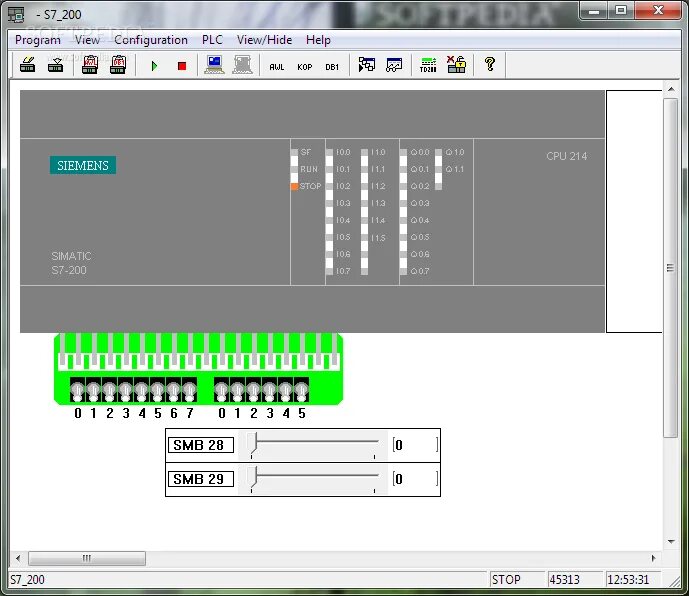
Task: Stop the PLC with red square button
Action: (x=182, y=66)
